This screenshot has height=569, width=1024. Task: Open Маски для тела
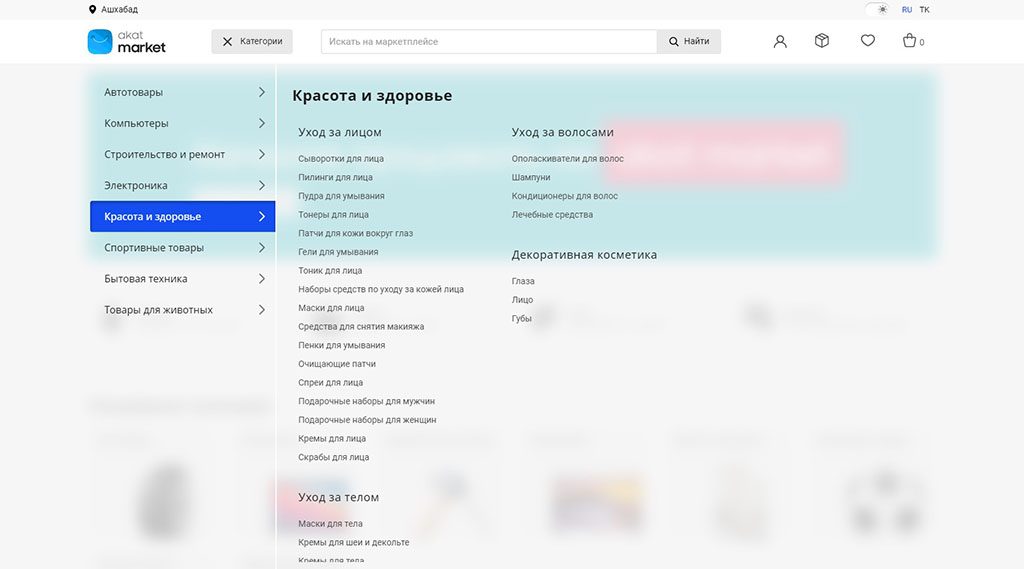[330, 524]
